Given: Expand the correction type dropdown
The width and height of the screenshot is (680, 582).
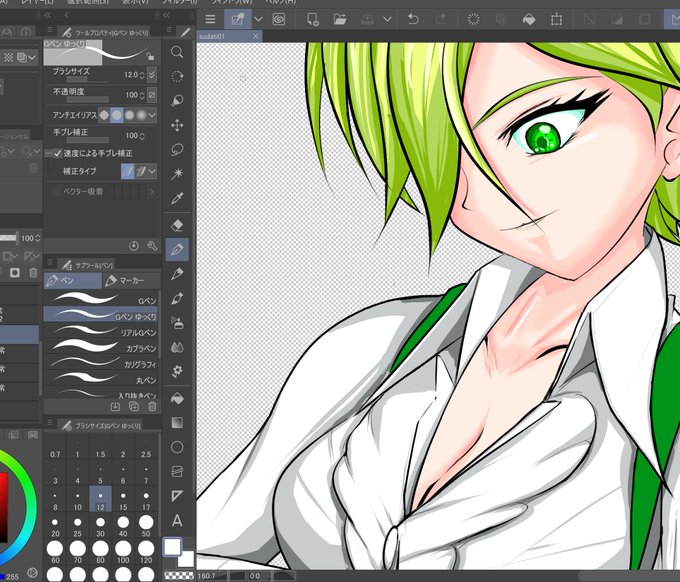Looking at the screenshot, I should coord(152,171).
